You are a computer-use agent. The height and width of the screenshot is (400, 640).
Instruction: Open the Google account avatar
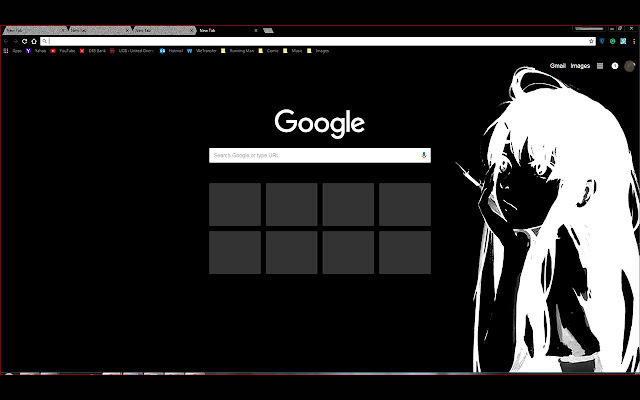(630, 66)
